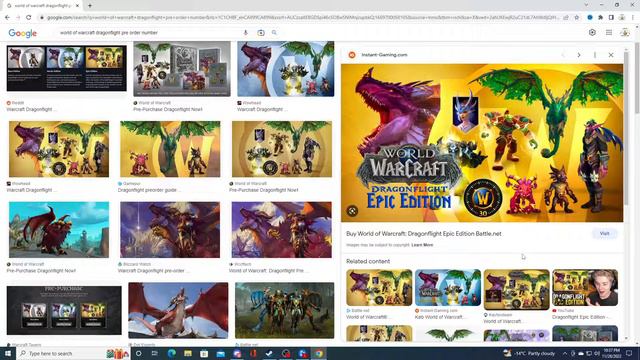Open the Gamepur Dragonflight preorder guide thumbnail
Screen dimensions: 640x360
(x=170, y=149)
